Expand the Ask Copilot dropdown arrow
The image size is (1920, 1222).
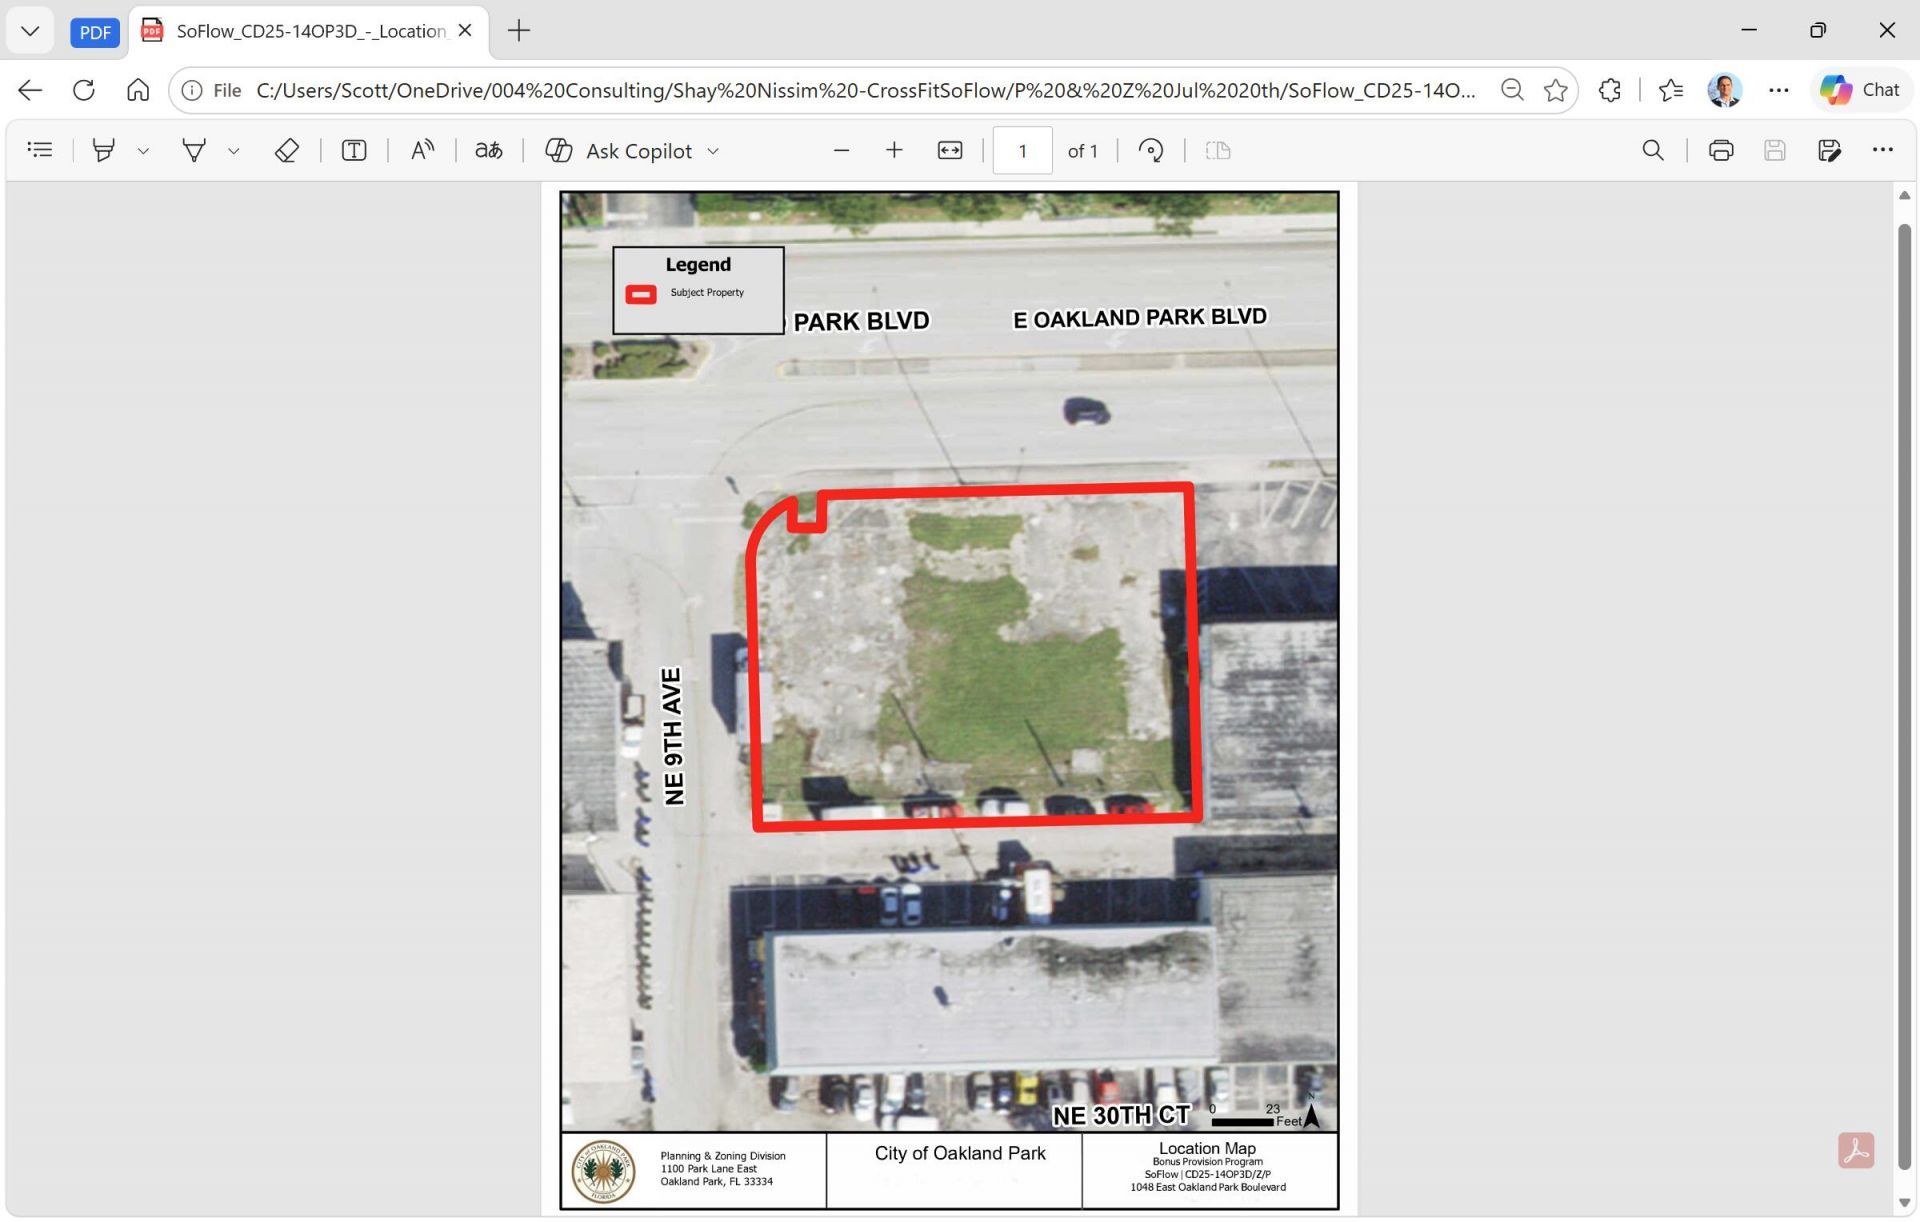[x=713, y=151]
